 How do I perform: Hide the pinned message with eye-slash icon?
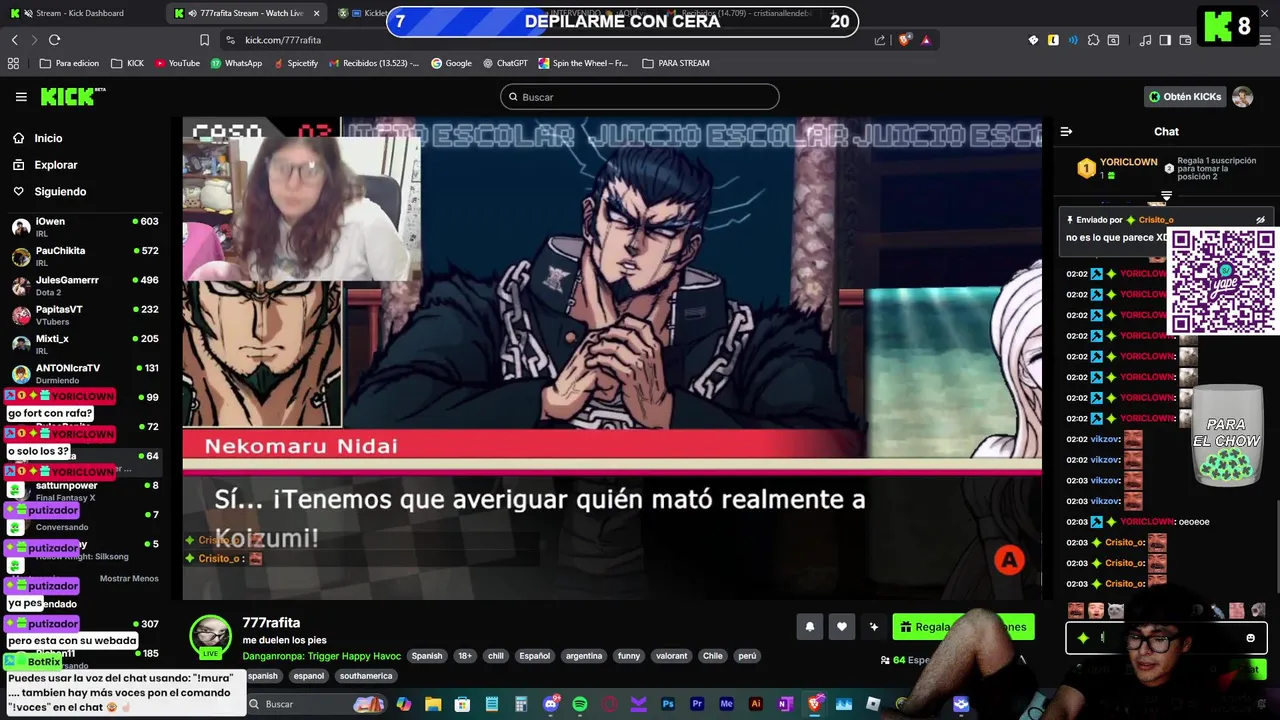click(1260, 220)
